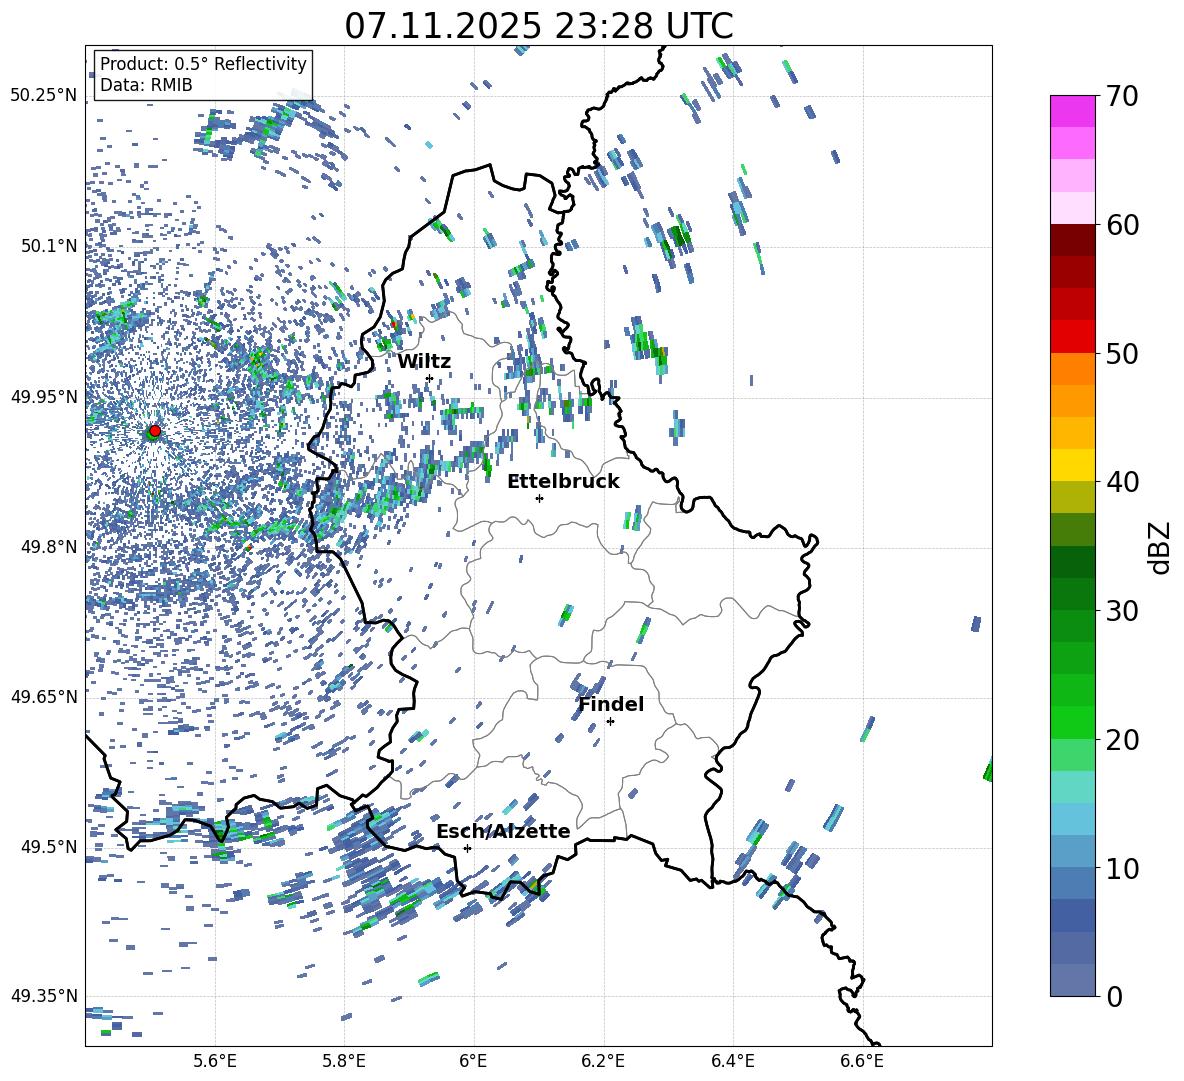This screenshot has height=1081, width=1184.
Task: Click the 49.8°N latitude label
Action: [49, 546]
